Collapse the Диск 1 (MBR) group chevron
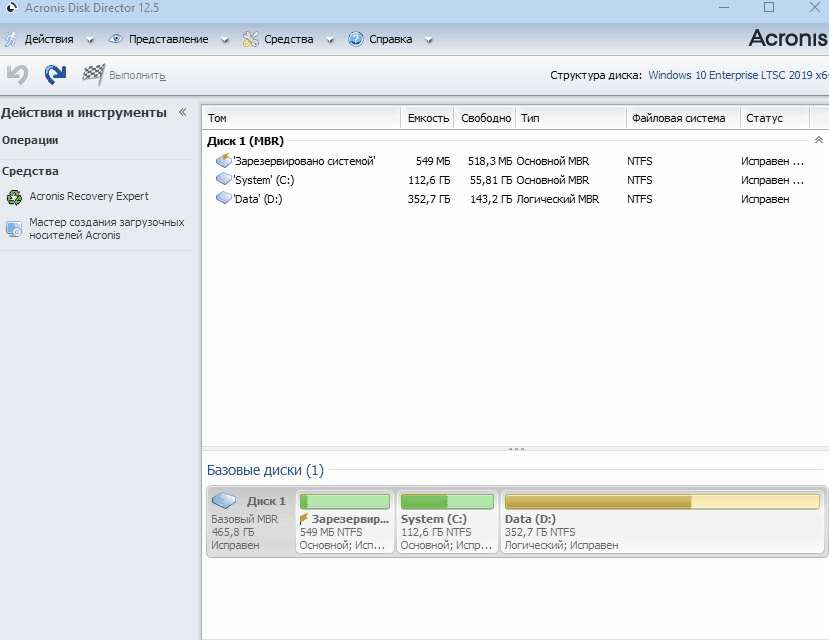 click(x=818, y=140)
